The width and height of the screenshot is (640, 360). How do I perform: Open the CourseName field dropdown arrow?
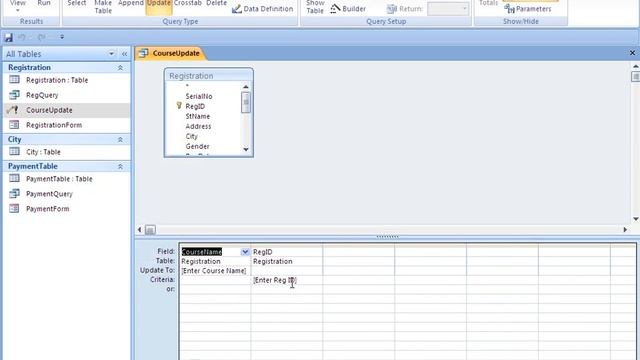[x=245, y=252]
